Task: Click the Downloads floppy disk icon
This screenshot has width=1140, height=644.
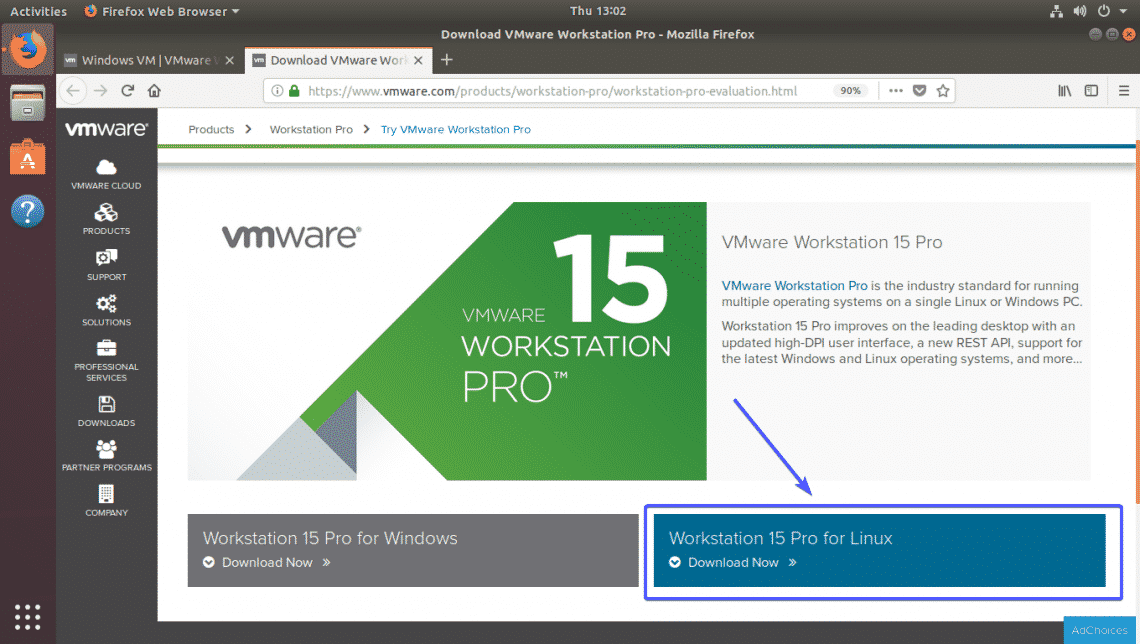Action: pyautogui.click(x=106, y=405)
